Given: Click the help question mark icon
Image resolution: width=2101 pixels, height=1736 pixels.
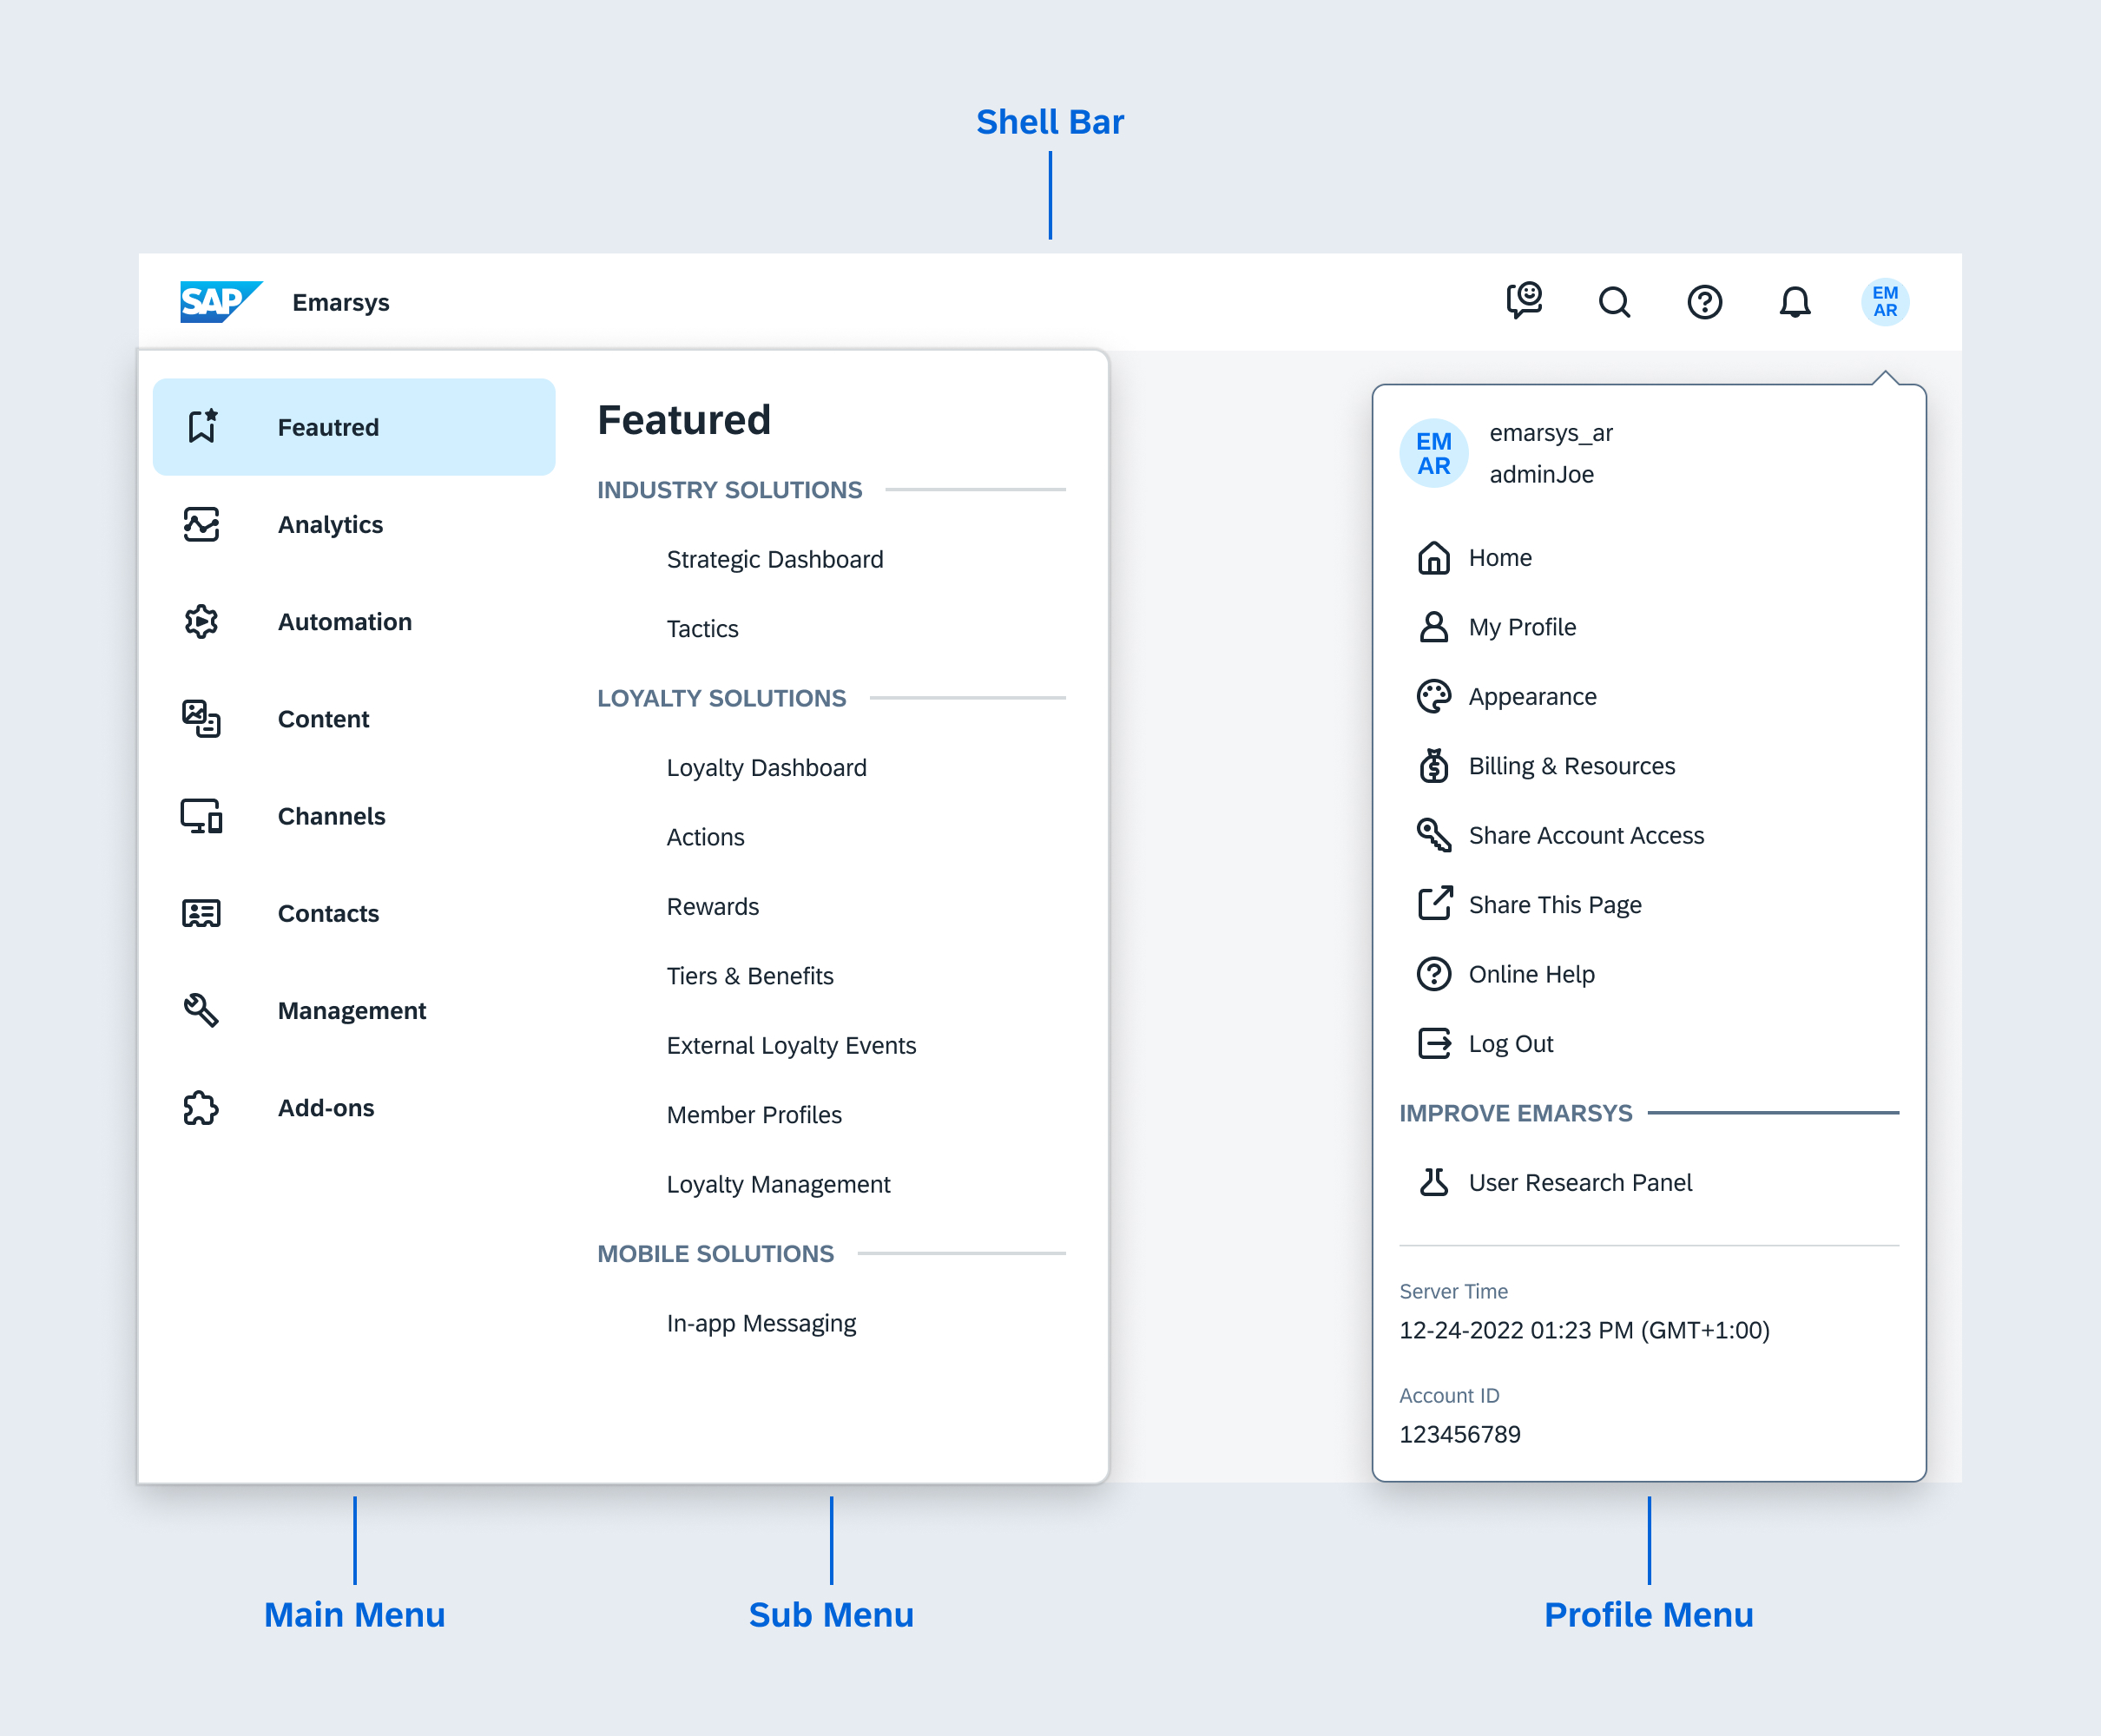Looking at the screenshot, I should [1704, 302].
